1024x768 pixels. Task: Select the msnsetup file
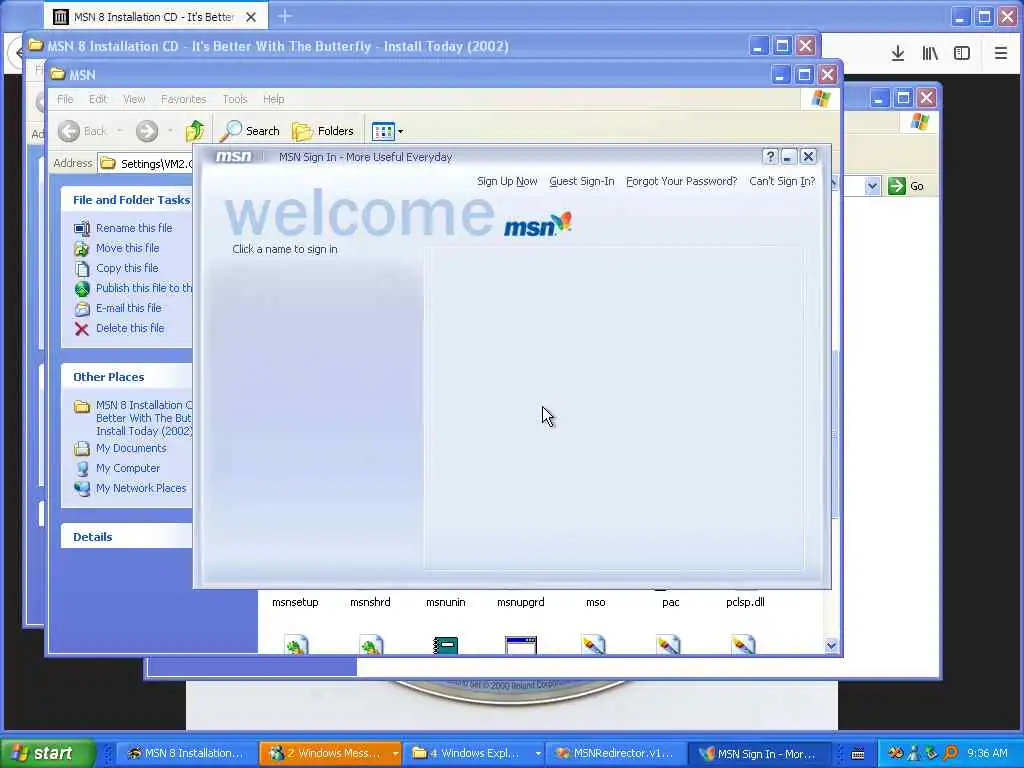pos(295,602)
